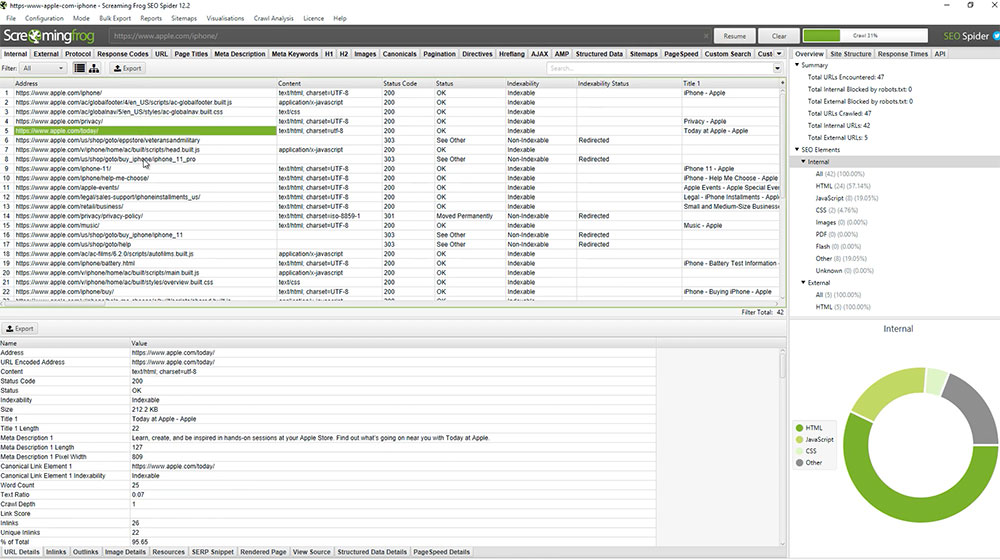Resume the crawl

(735, 36)
